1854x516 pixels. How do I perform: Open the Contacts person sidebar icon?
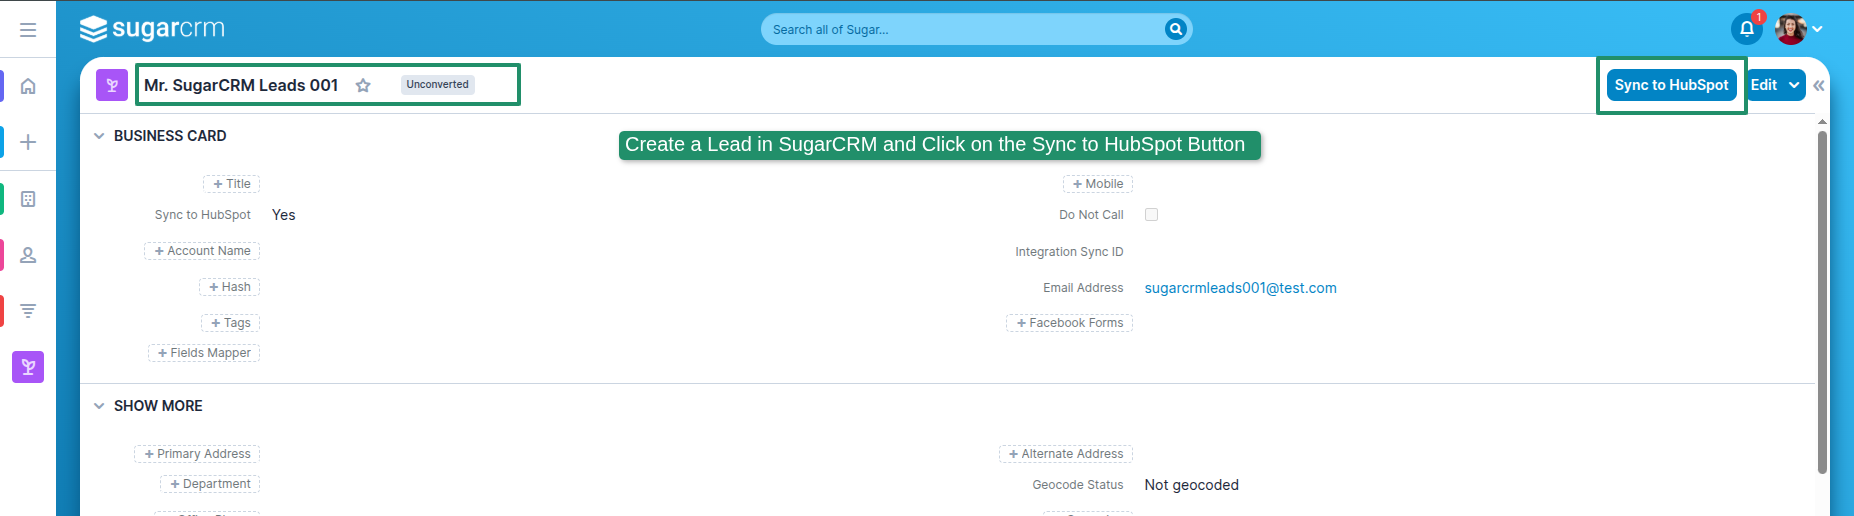[x=28, y=255]
